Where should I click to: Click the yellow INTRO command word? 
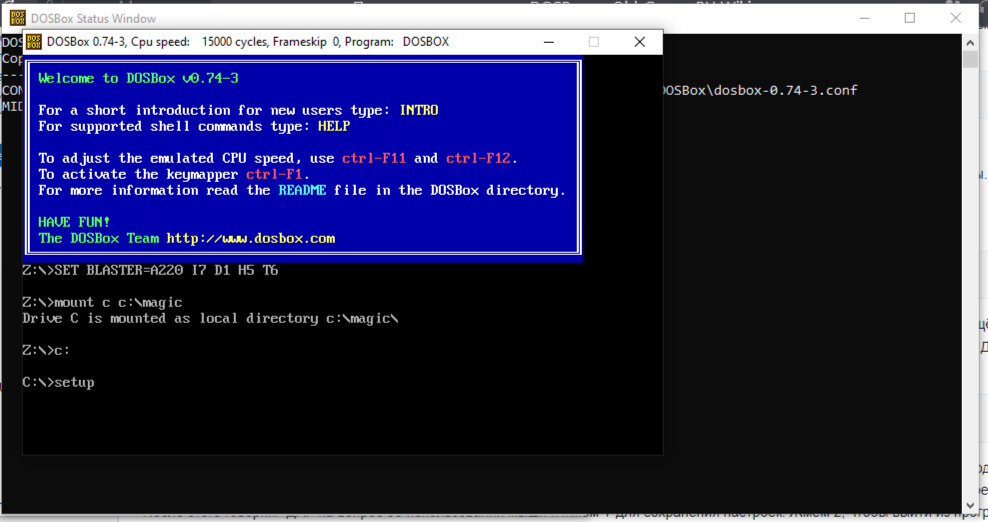(419, 110)
